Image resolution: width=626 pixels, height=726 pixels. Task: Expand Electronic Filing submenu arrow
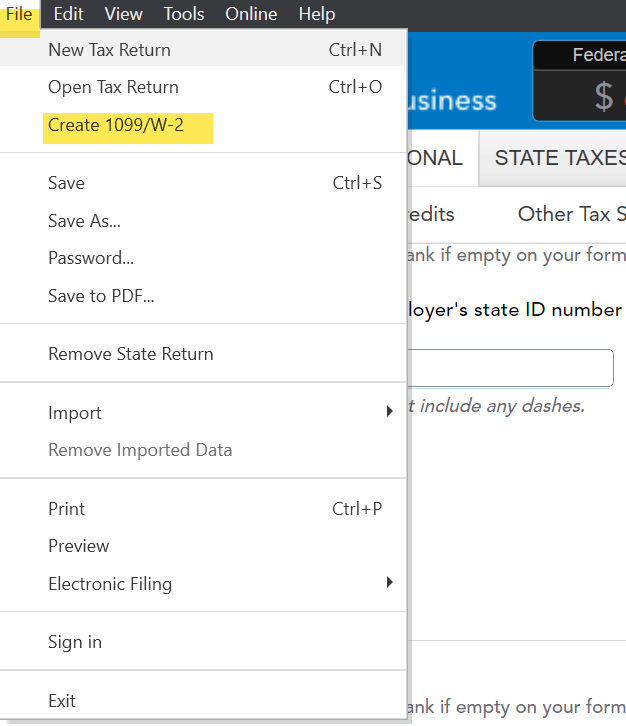click(390, 583)
